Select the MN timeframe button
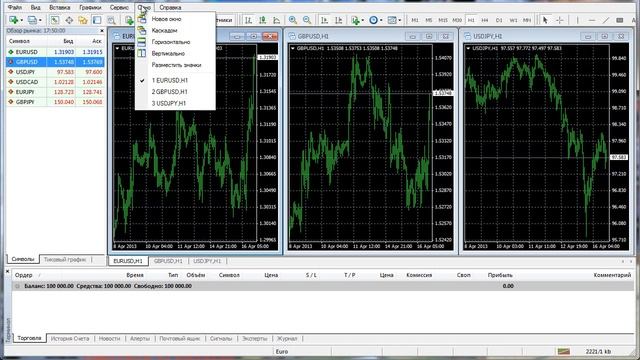 [x=527, y=20]
